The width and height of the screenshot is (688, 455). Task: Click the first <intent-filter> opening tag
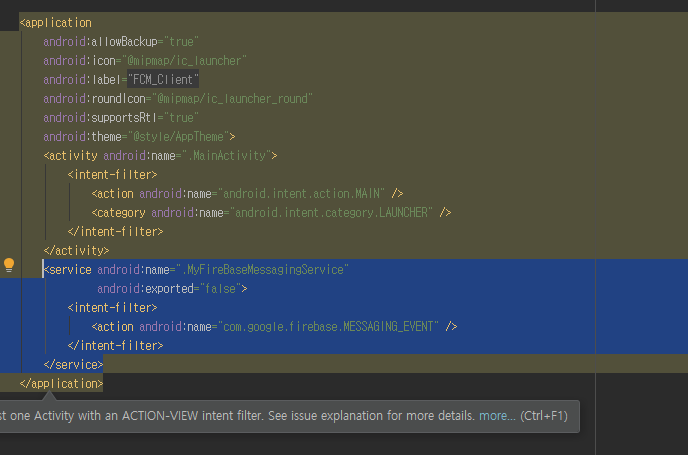pos(112,175)
